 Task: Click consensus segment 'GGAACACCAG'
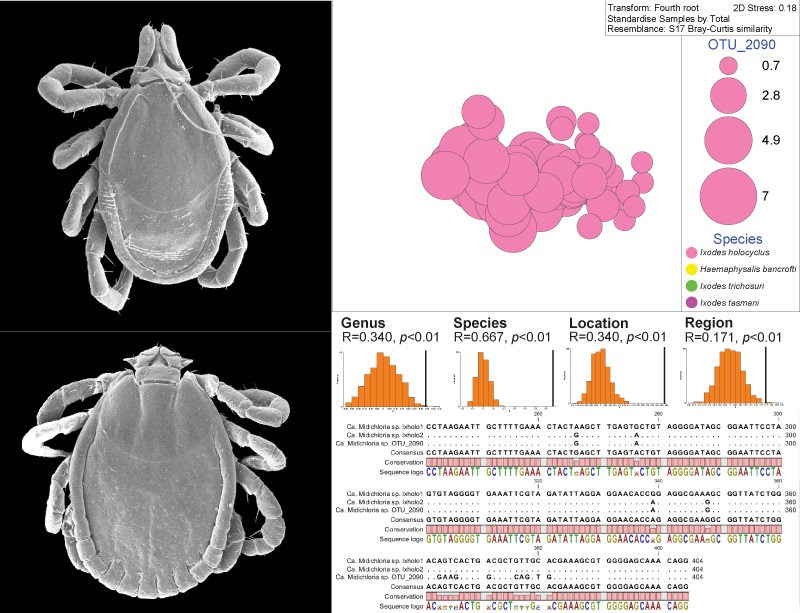634,519
